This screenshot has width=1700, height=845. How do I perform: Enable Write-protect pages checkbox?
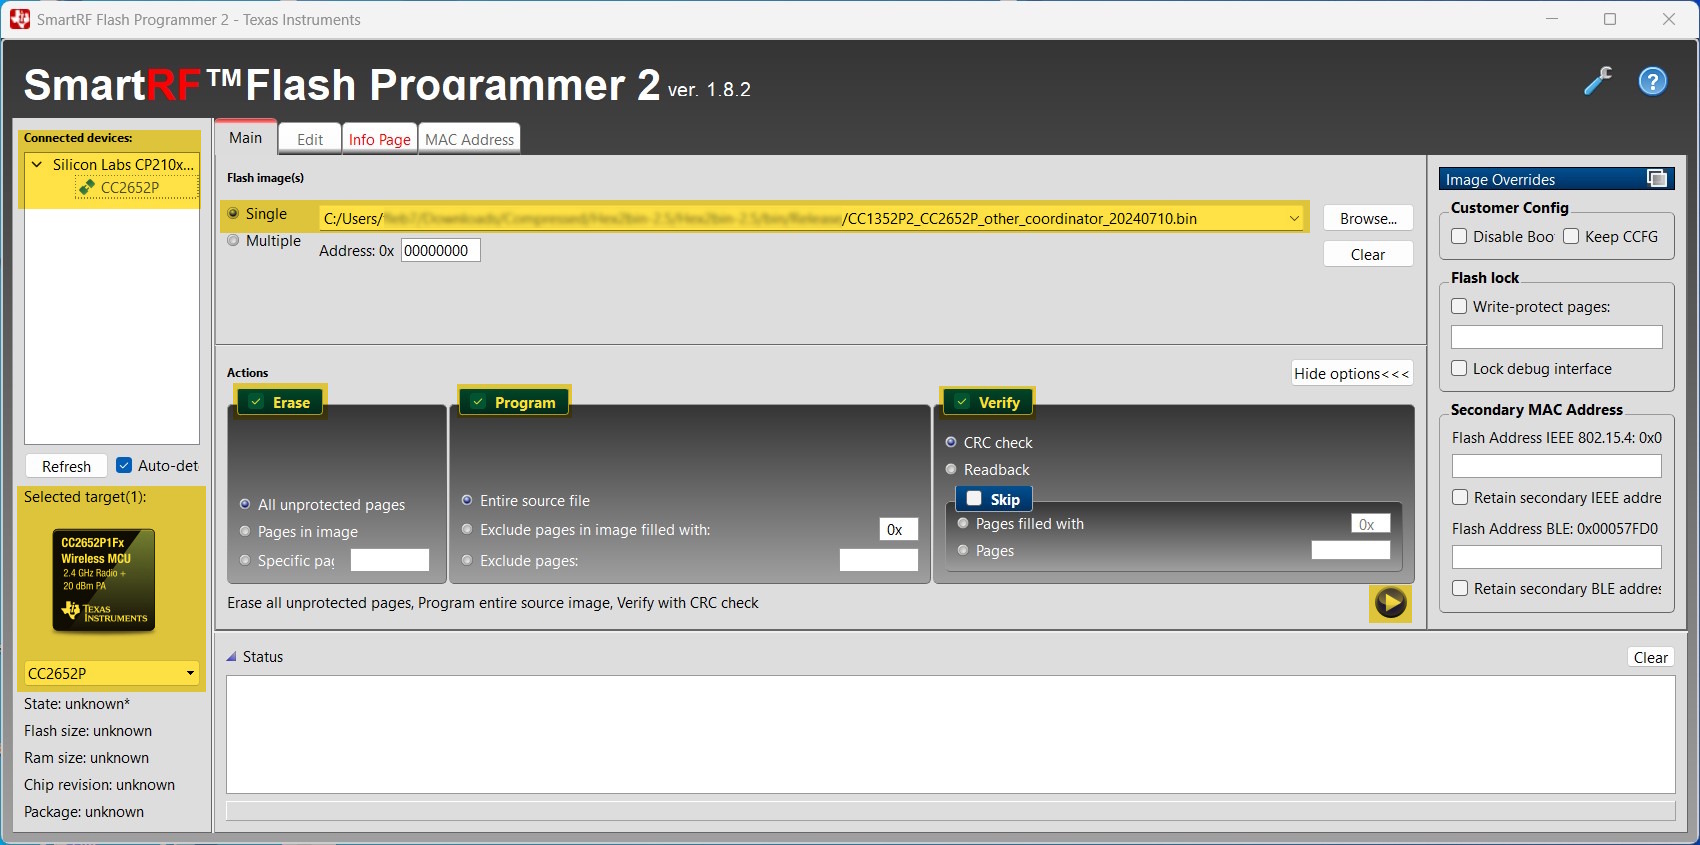pyautogui.click(x=1459, y=306)
